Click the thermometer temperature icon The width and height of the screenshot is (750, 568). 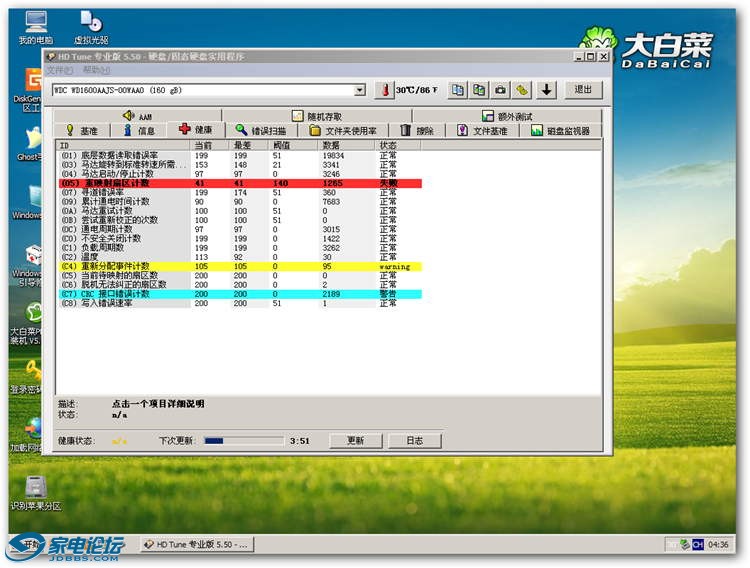(x=385, y=89)
